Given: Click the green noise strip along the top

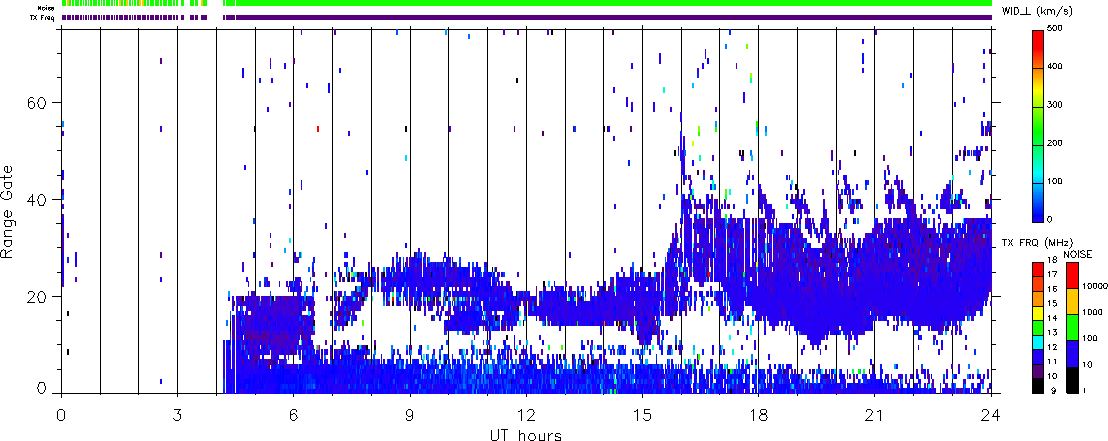Looking at the screenshot, I should [x=527, y=3].
